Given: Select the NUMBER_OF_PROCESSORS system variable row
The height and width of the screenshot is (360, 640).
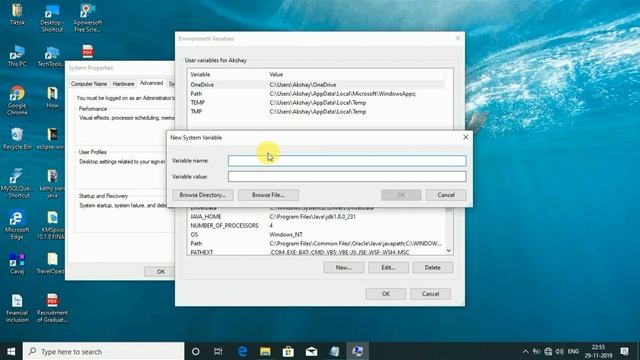Looking at the screenshot, I should (316, 226).
